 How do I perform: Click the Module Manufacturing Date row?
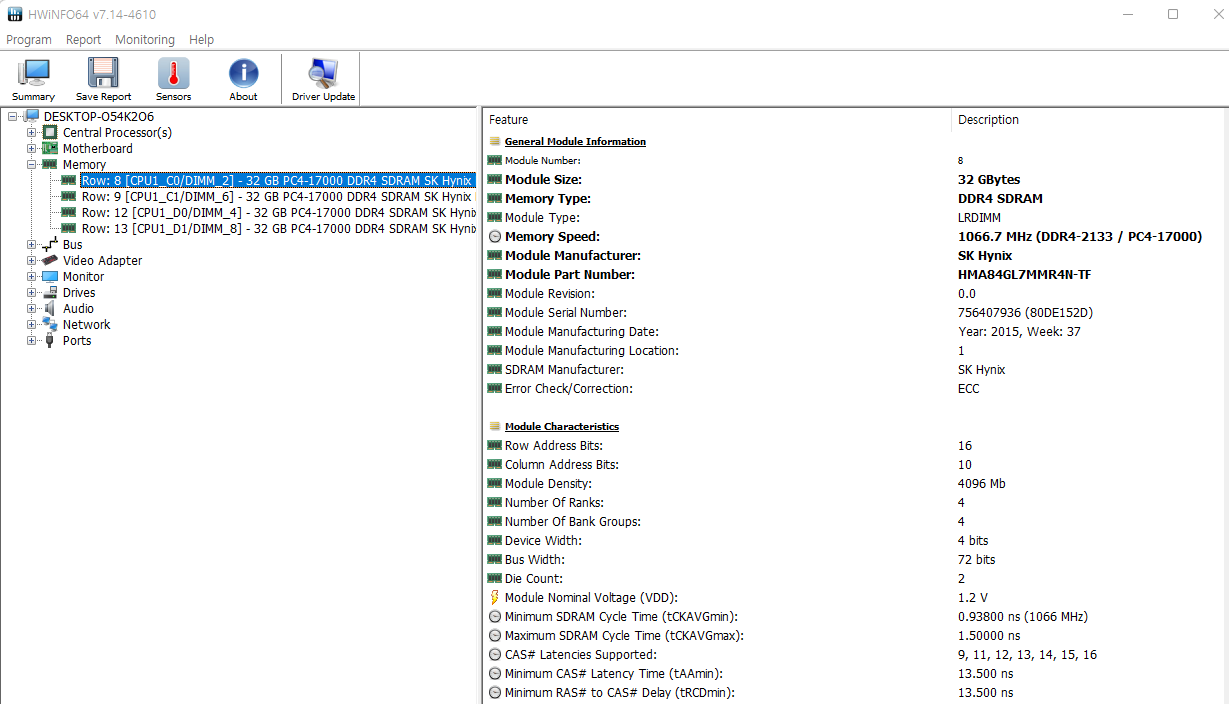coord(856,332)
